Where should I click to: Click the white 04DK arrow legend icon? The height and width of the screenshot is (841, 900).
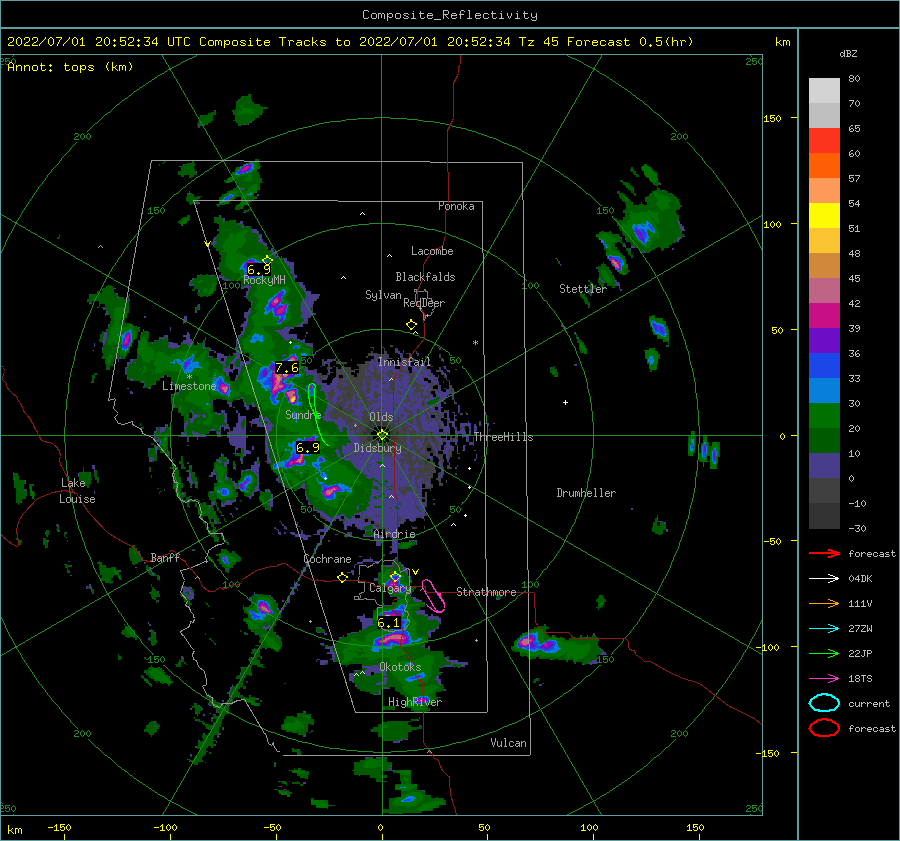[824, 579]
